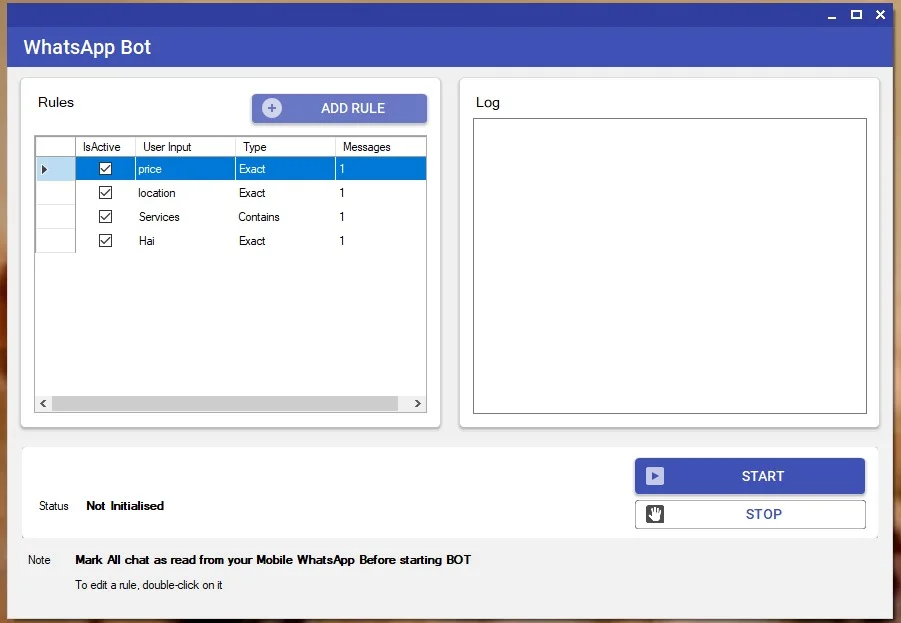
Task: Click inside the Log output box
Action: point(669,265)
